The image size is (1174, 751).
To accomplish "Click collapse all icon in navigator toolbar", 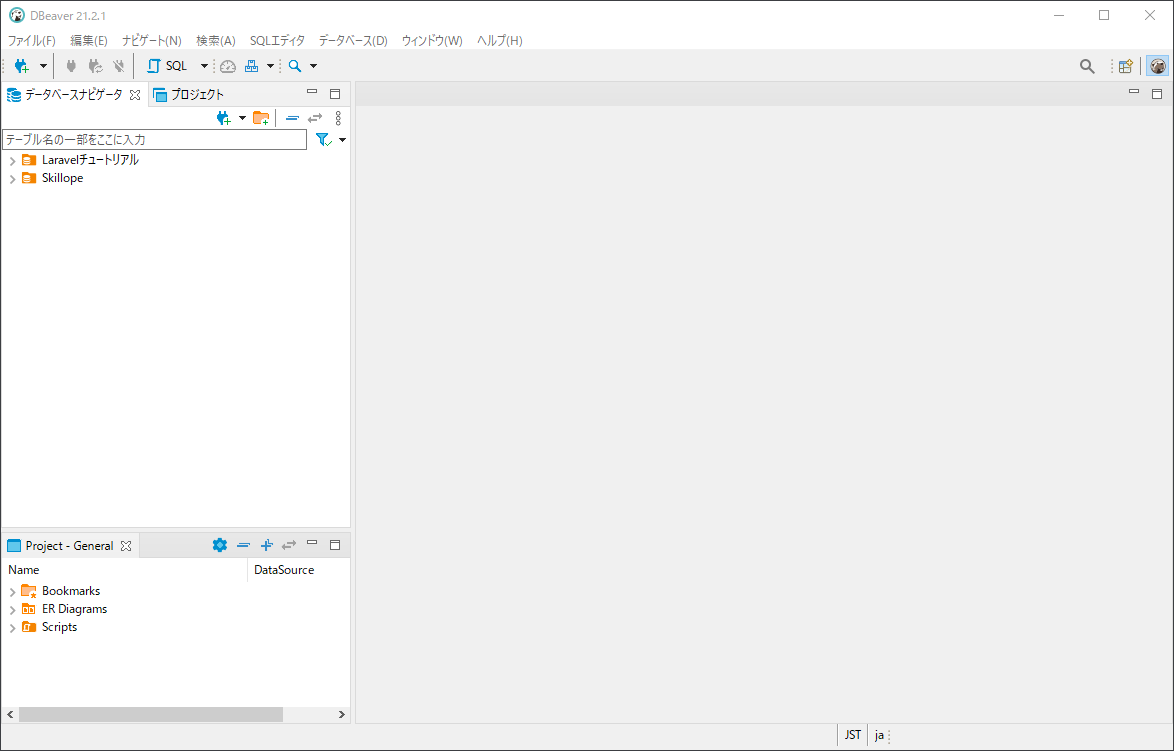I will [293, 118].
